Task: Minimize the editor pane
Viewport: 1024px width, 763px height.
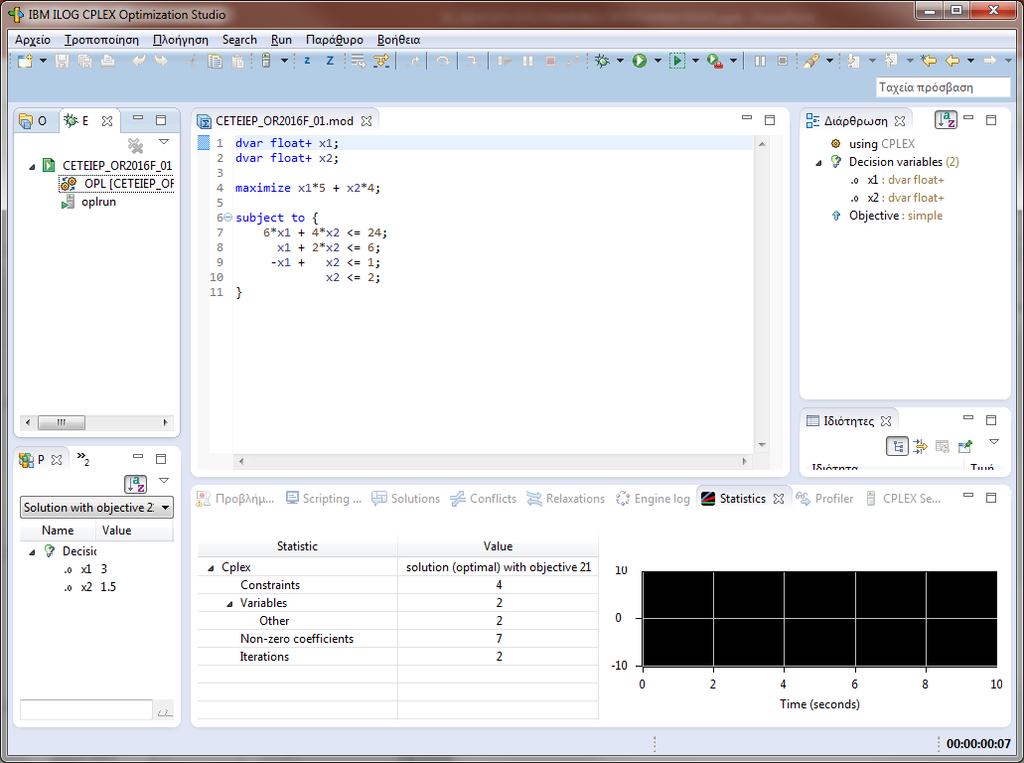Action: pos(746,118)
